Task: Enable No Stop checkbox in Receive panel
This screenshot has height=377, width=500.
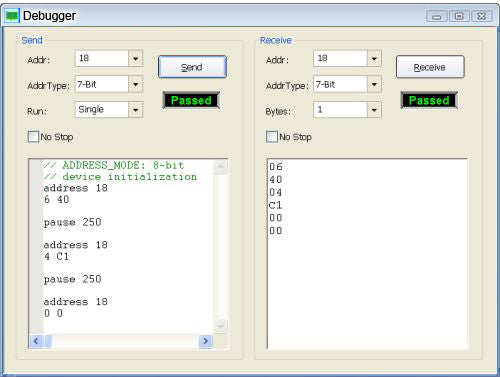Action: [272, 137]
